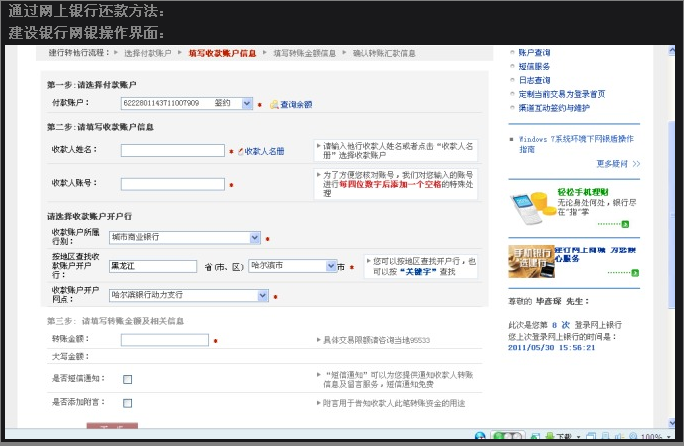Click the 收款人姓名 input field
Image resolution: width=684 pixels, height=446 pixels.
point(172,151)
